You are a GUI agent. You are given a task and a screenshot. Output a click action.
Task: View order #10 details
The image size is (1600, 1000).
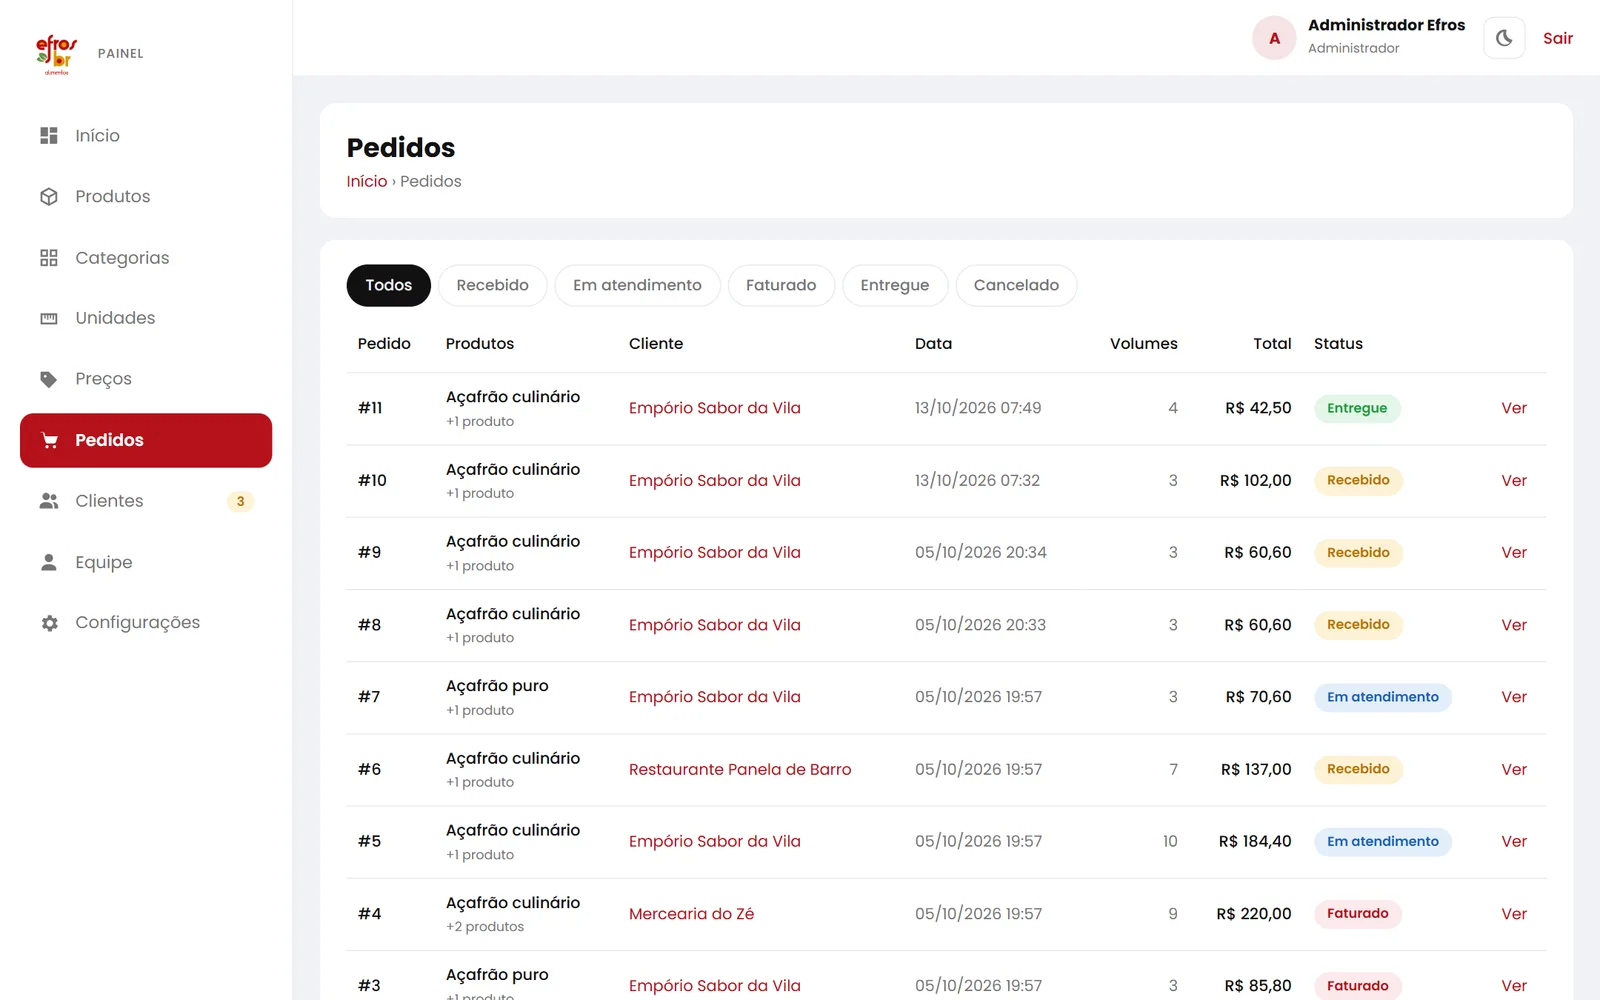1514,480
